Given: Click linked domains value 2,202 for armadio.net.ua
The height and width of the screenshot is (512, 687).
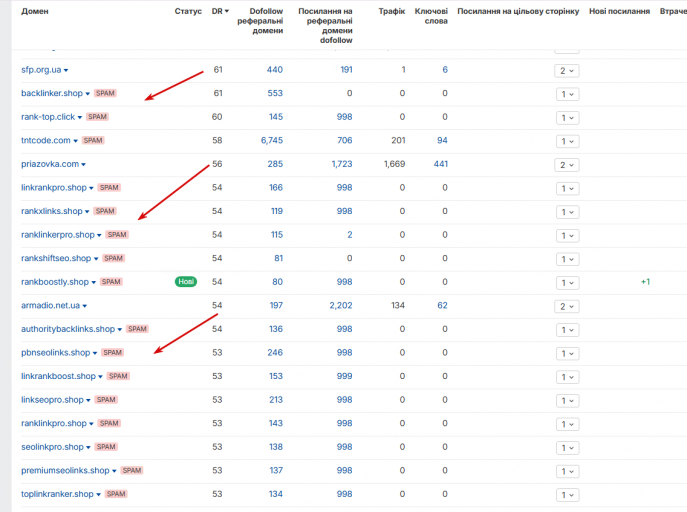Looking at the screenshot, I should pos(341,305).
